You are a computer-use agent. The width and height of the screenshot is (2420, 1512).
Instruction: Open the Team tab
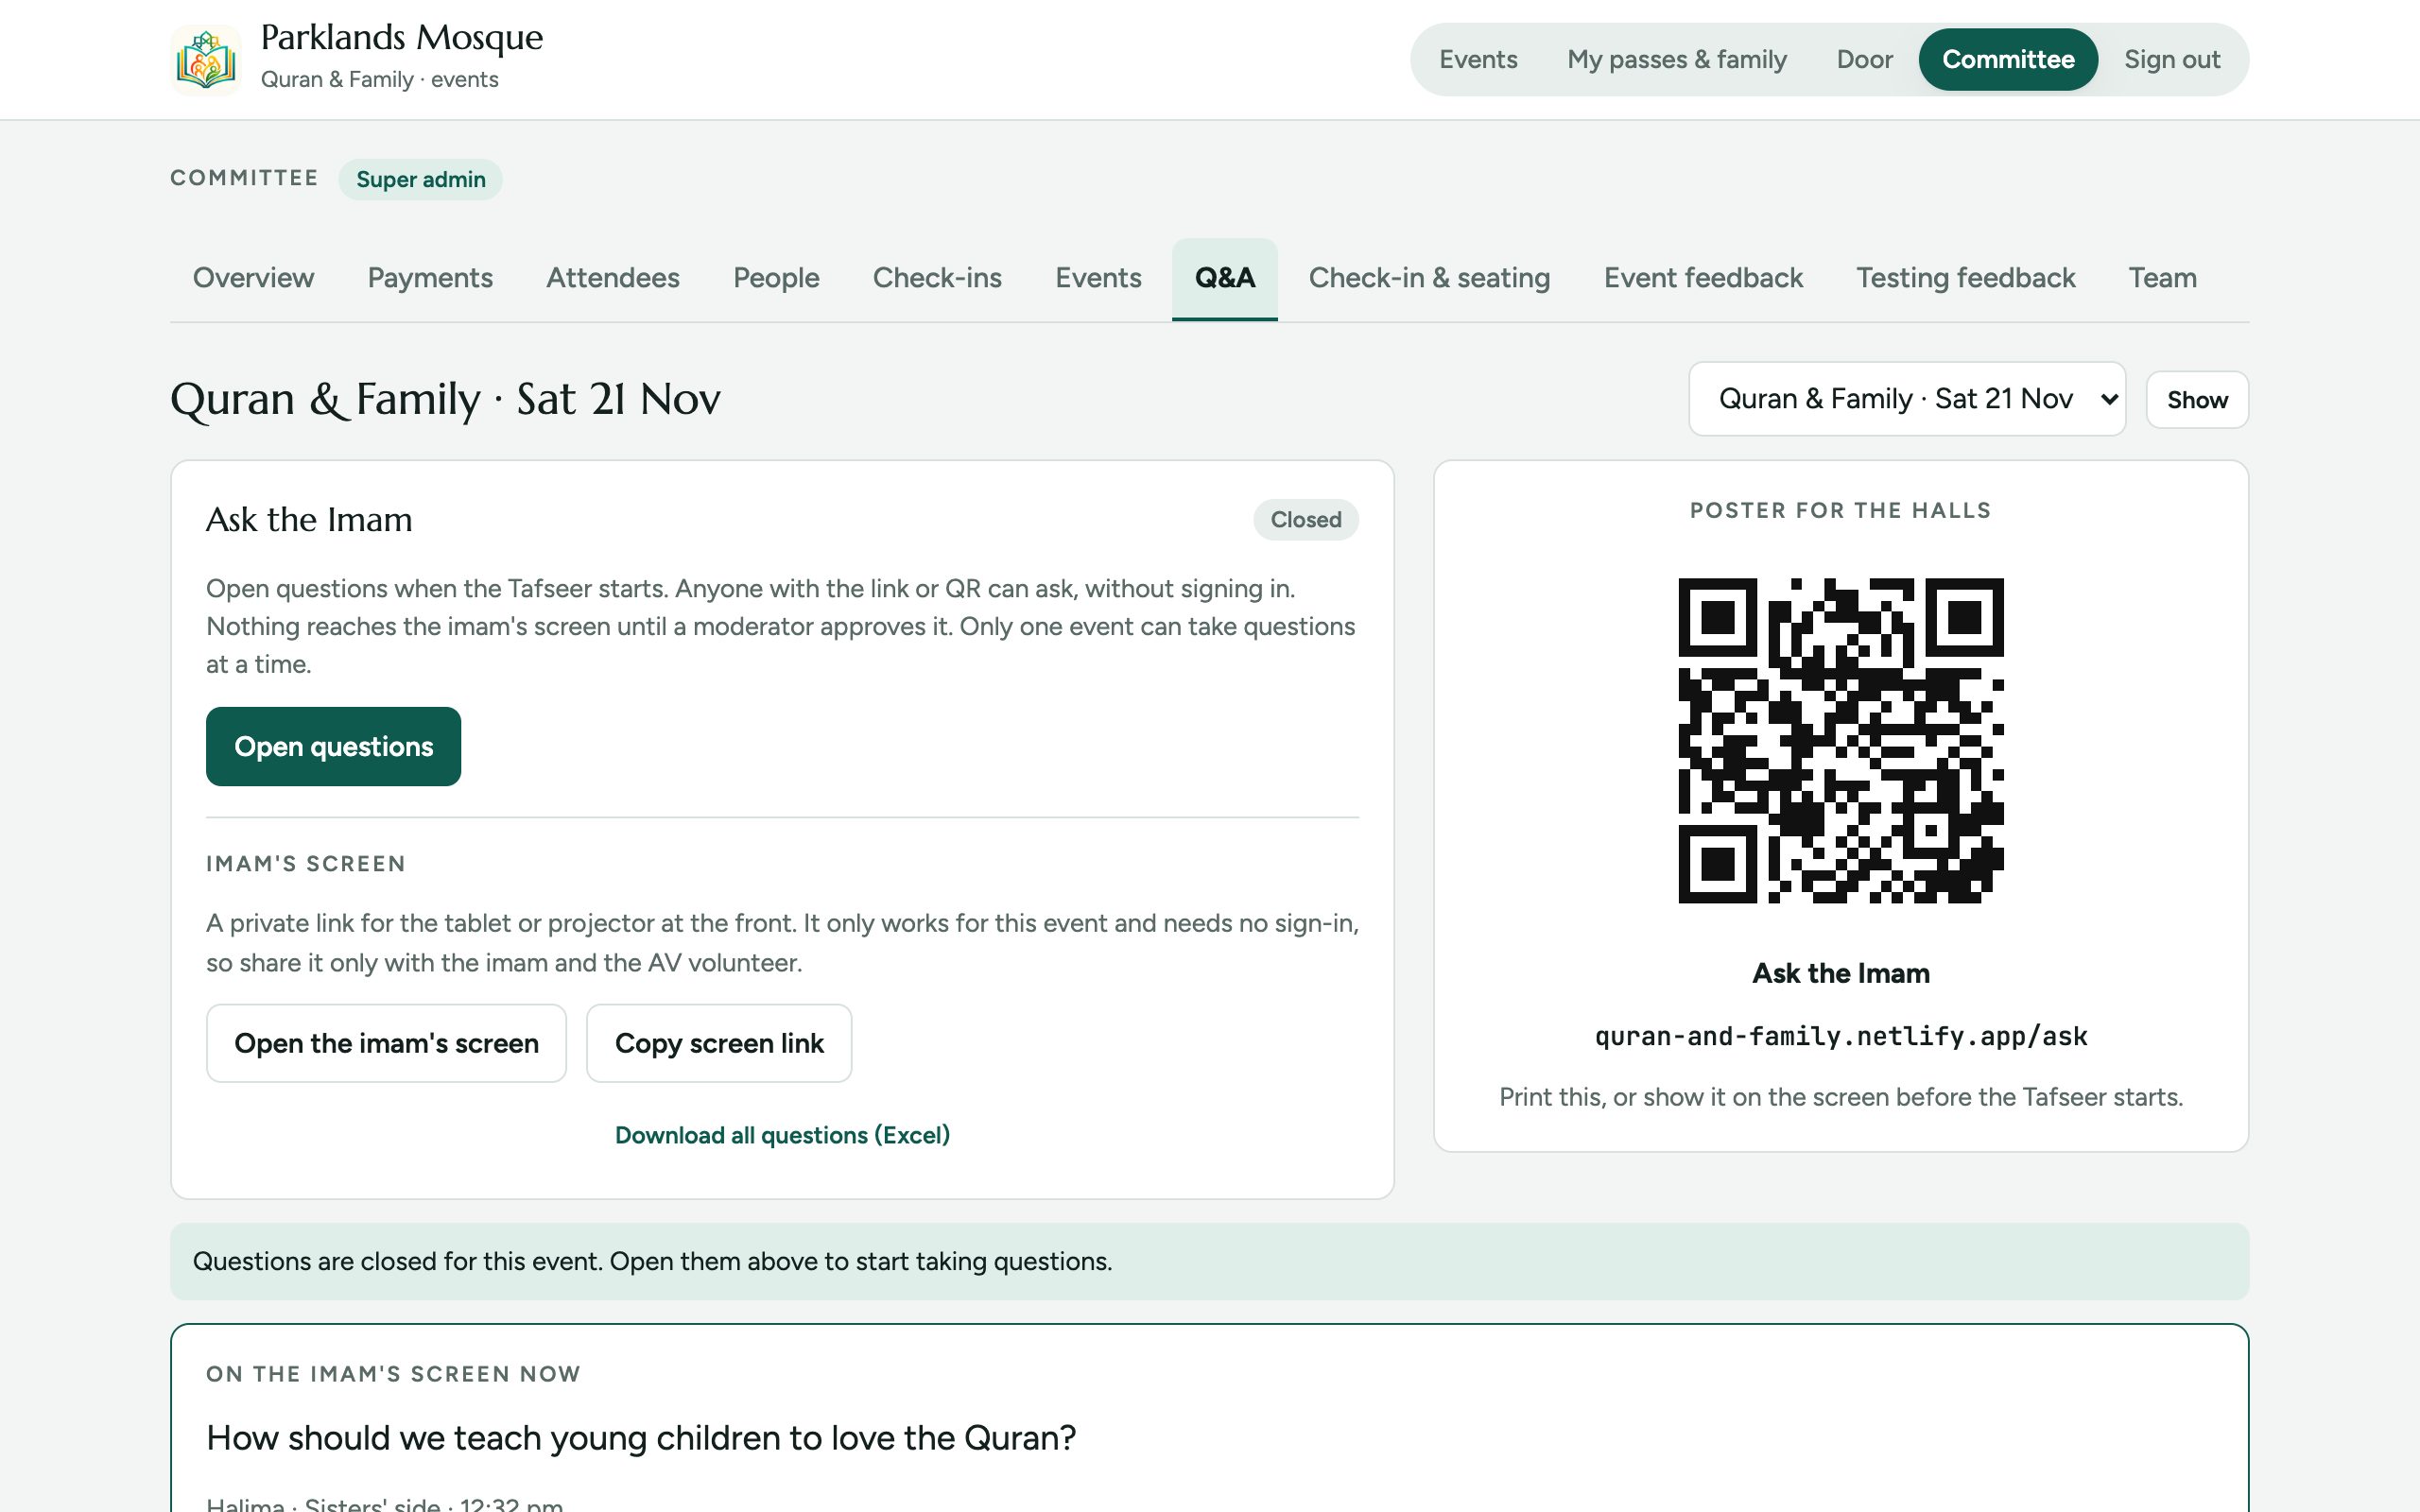pos(2162,278)
